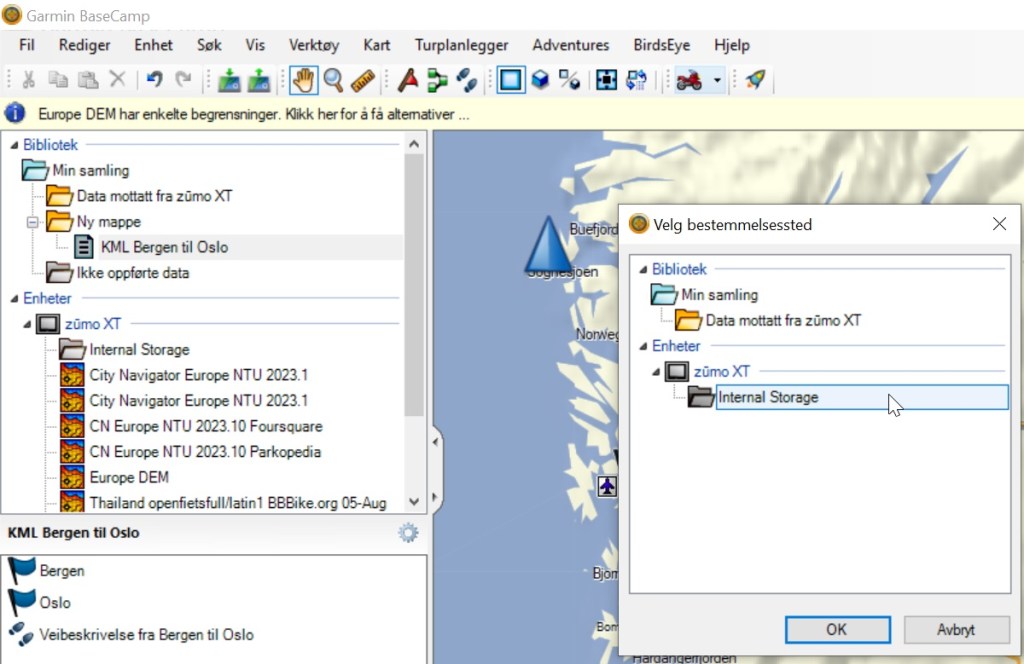The width and height of the screenshot is (1024, 664).
Task: Click the New Route tool icon
Action: click(437, 80)
